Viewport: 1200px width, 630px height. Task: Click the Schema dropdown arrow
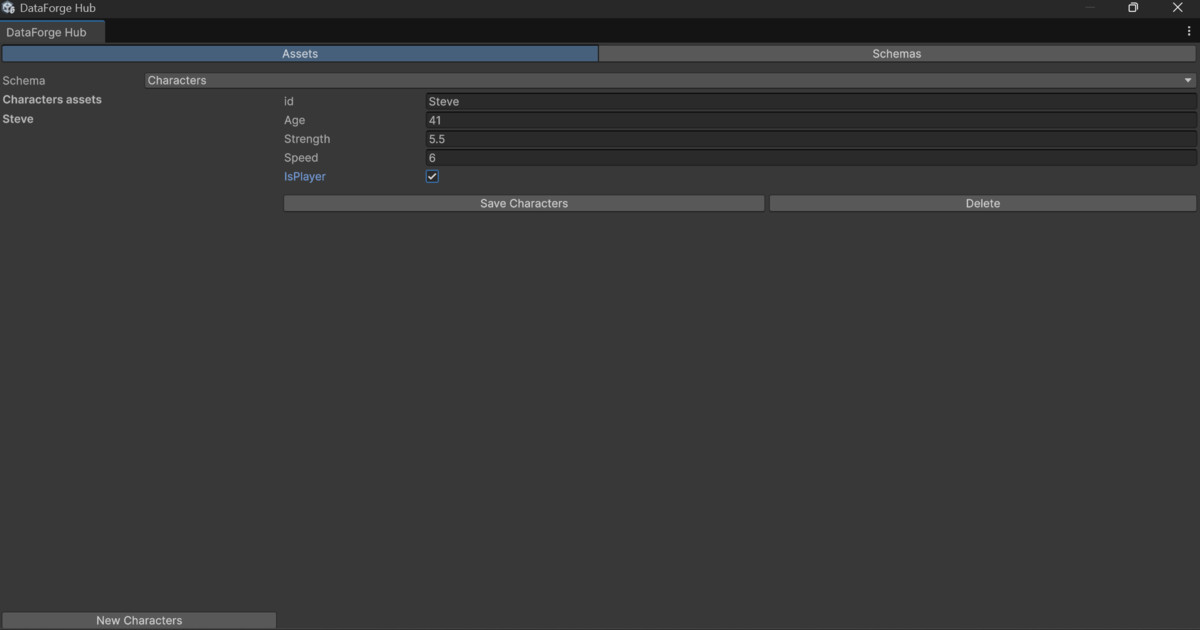point(1188,80)
